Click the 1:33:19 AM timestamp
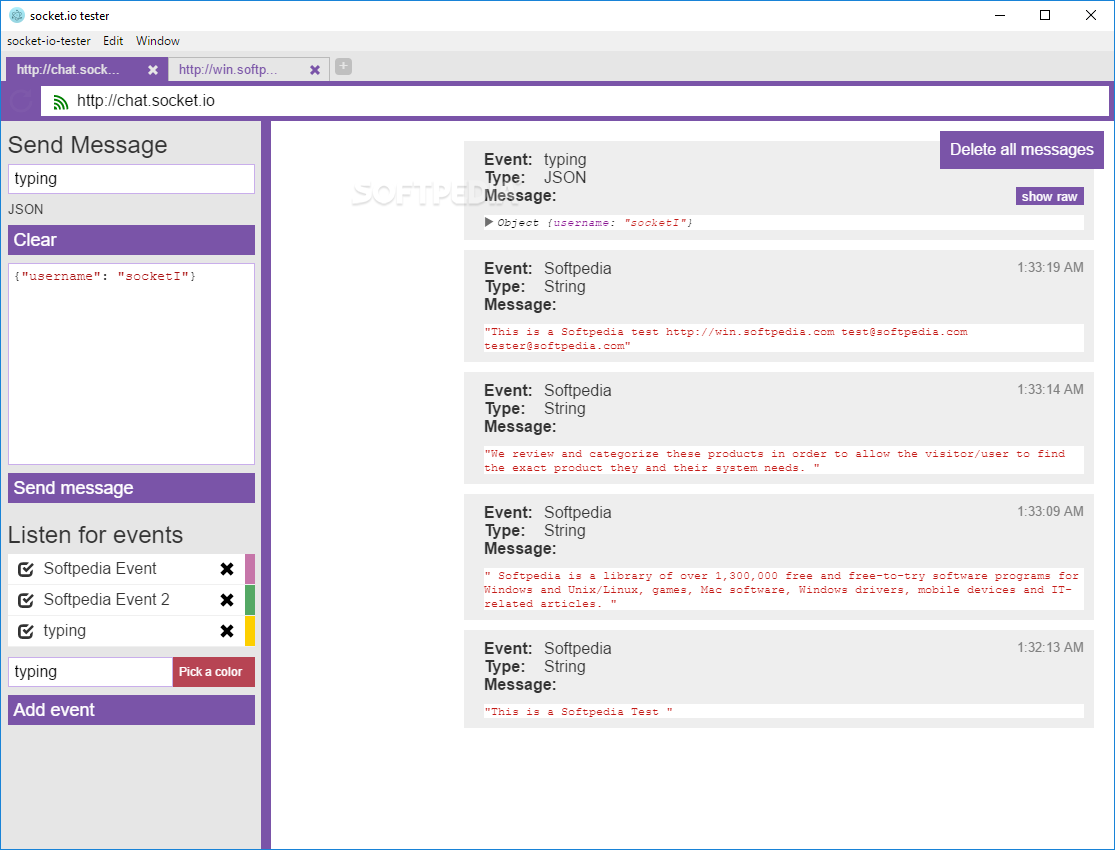Viewport: 1115px width, 850px height. [1050, 267]
